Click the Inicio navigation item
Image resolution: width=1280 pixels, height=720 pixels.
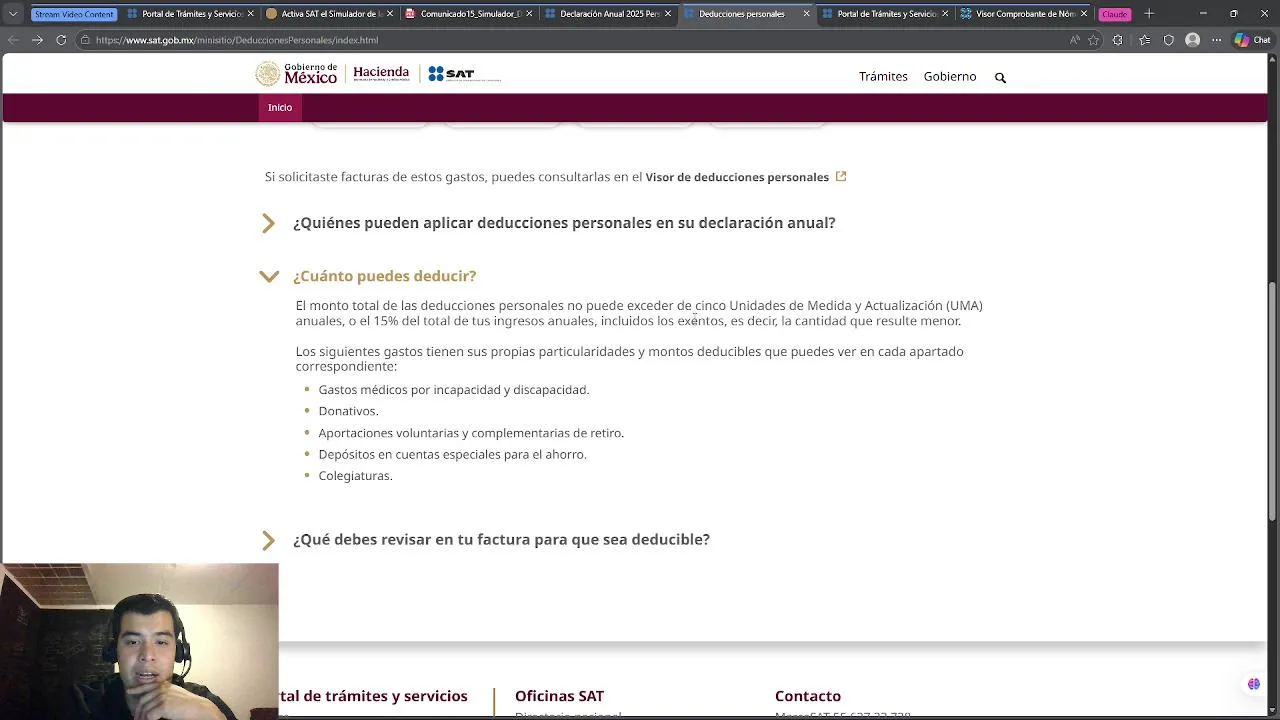(x=280, y=107)
